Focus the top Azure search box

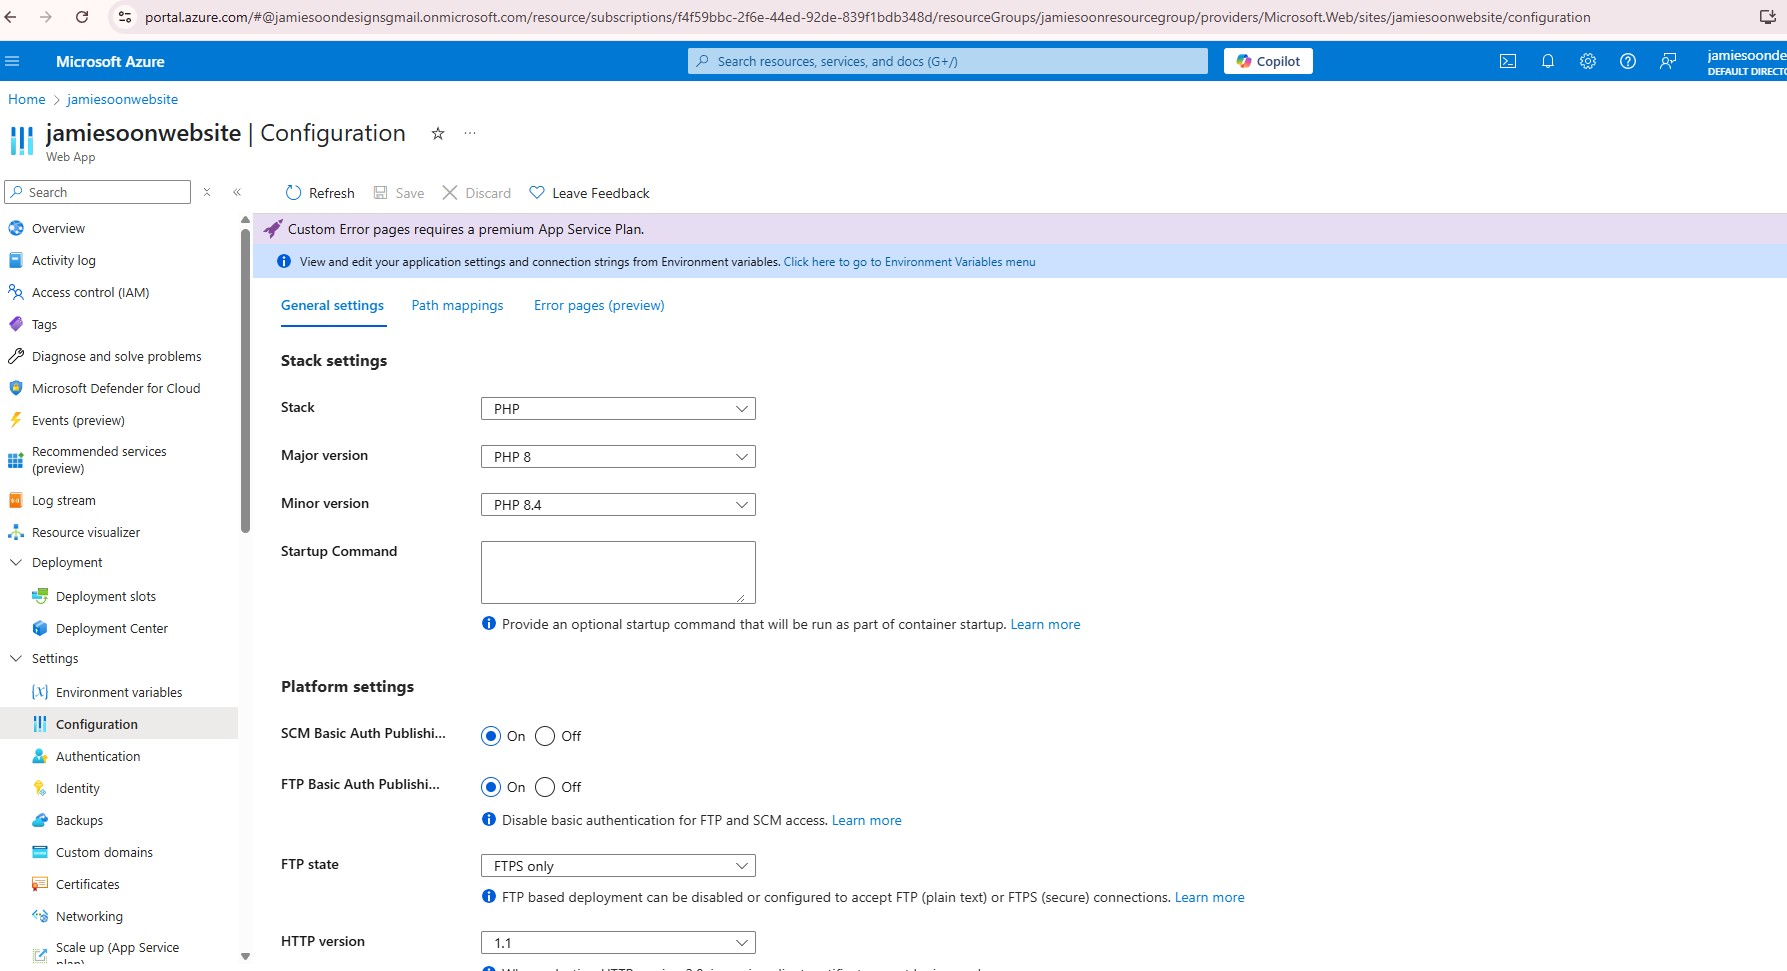coord(948,61)
